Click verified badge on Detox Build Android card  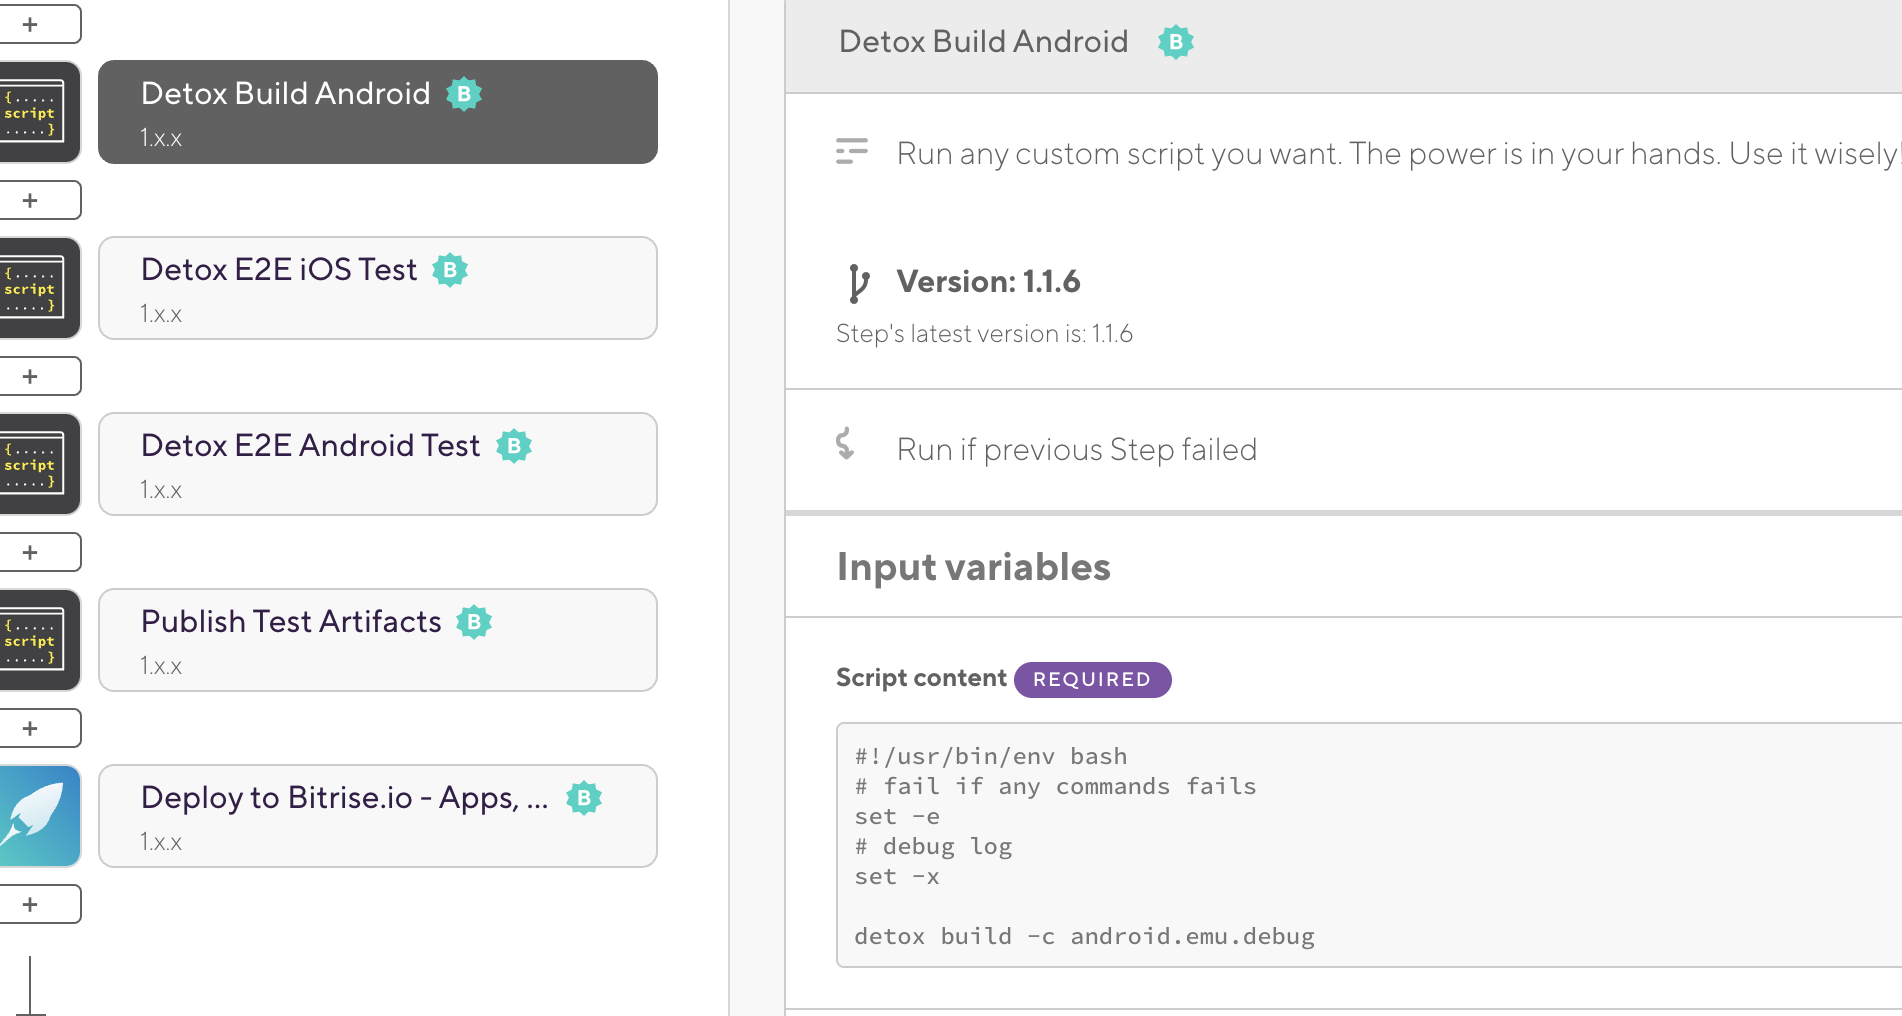[464, 94]
